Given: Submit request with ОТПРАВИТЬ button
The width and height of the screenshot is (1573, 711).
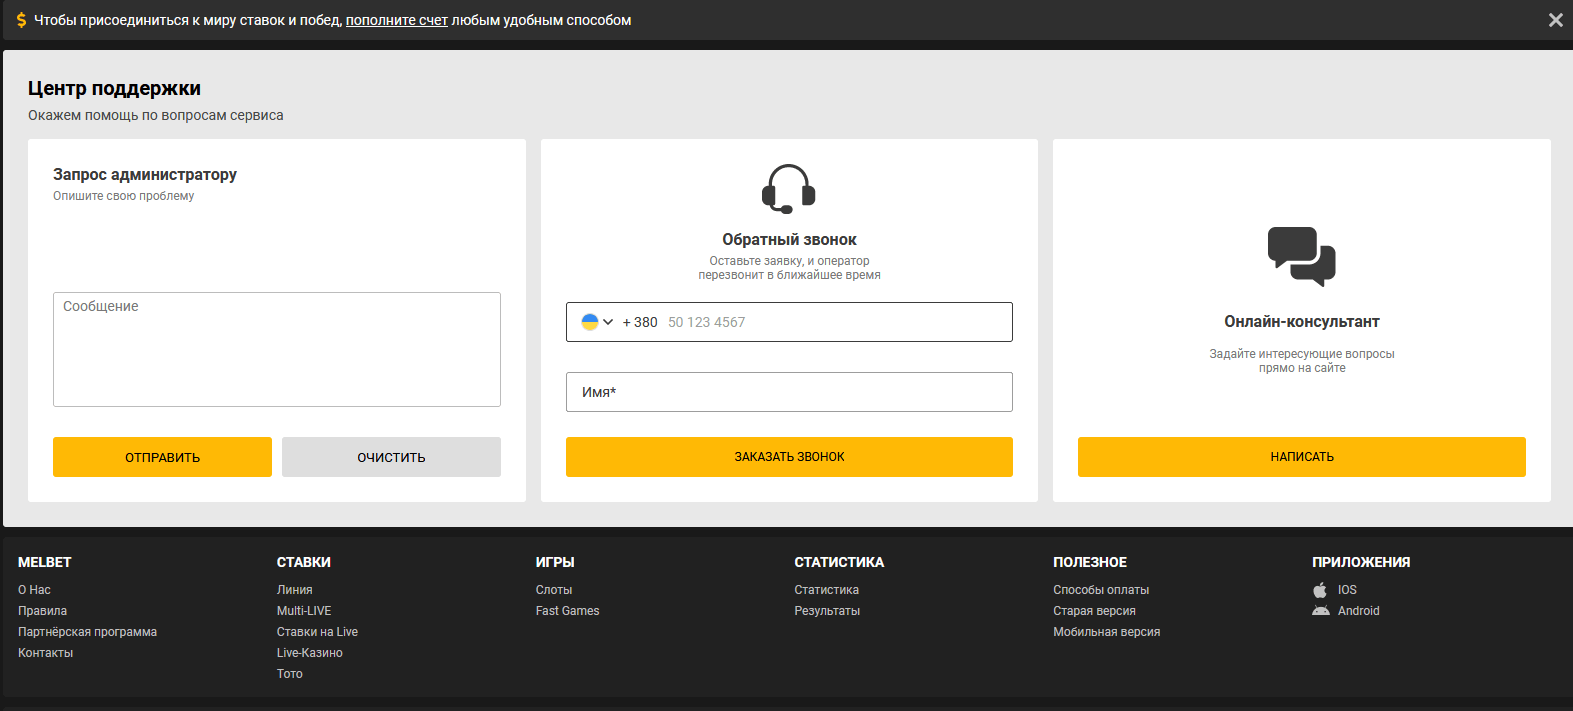Looking at the screenshot, I should tap(162, 457).
